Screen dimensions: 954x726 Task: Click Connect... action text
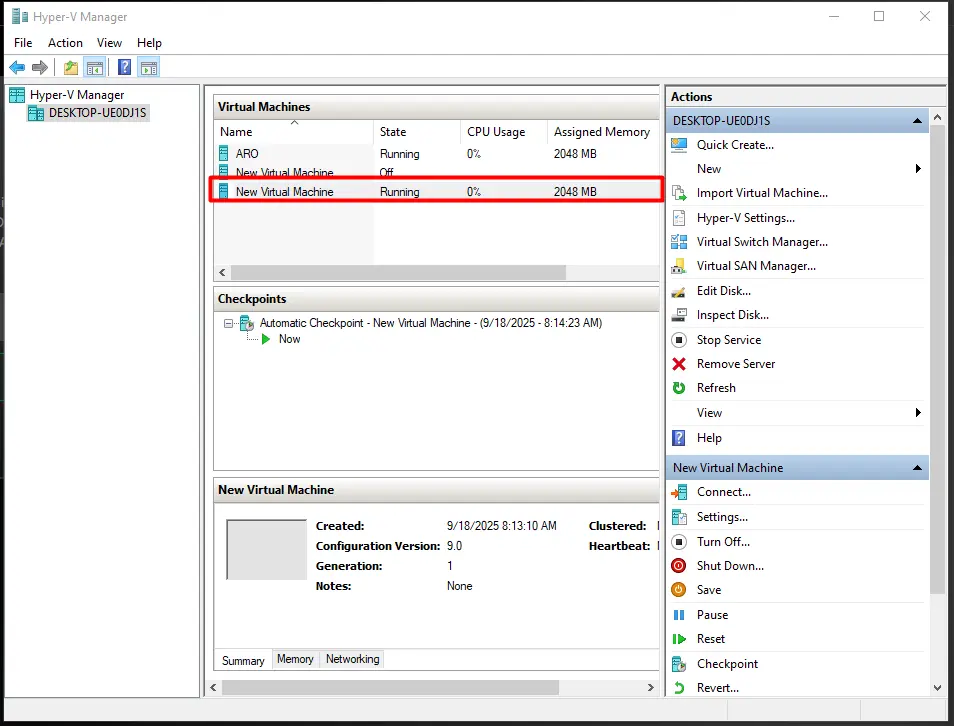pyautogui.click(x=723, y=492)
